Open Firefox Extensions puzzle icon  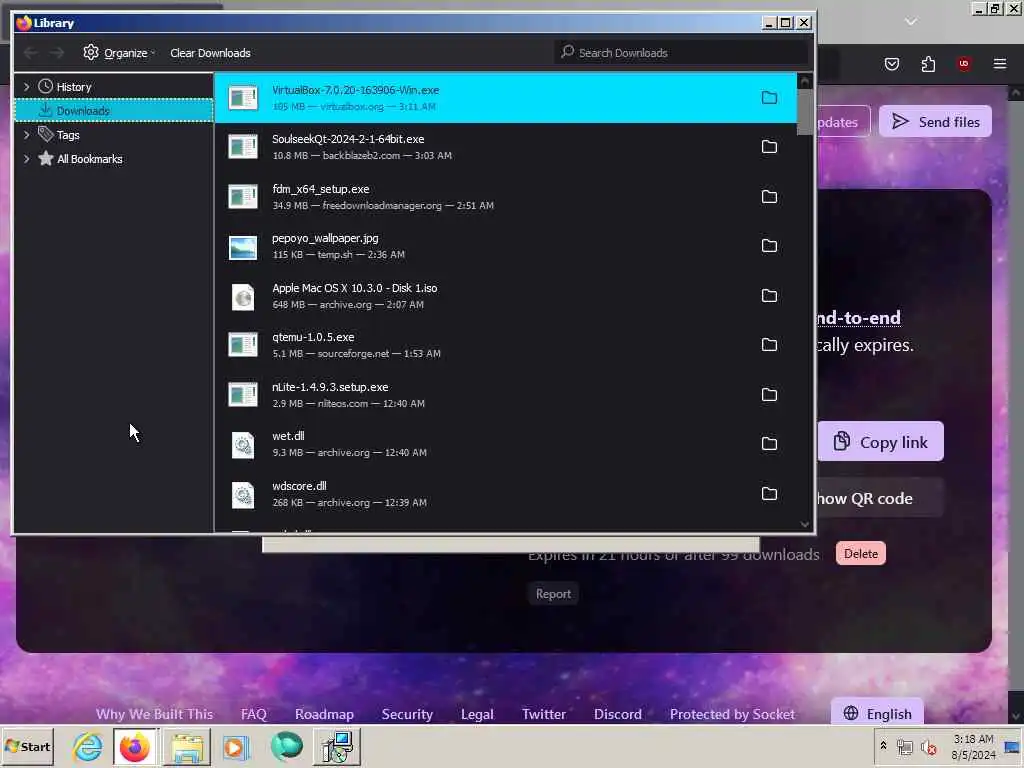[x=928, y=64]
